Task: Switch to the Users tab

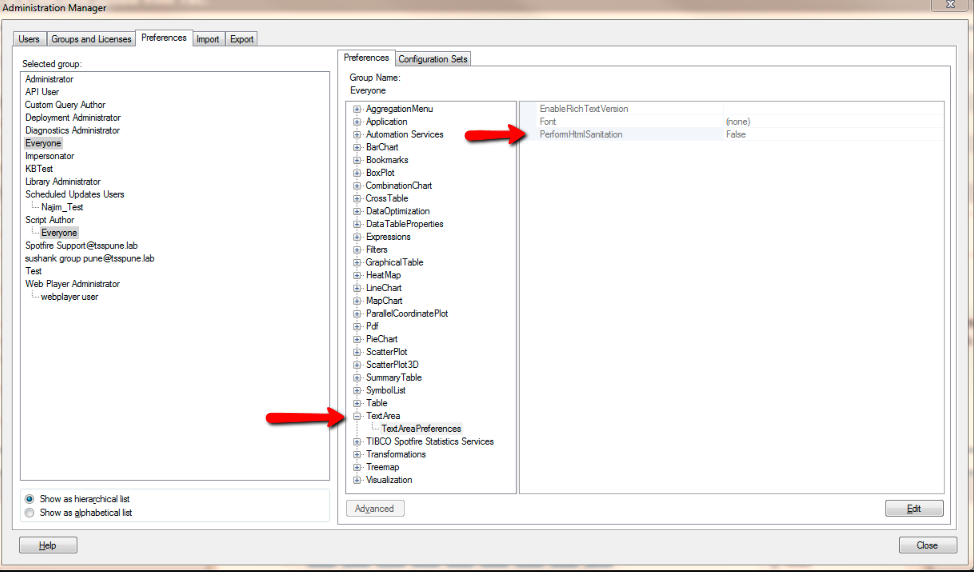Action: click(x=29, y=39)
